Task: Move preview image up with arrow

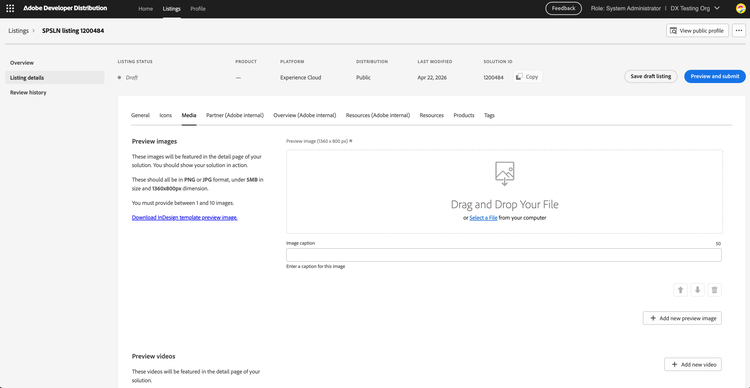Action: coord(680,290)
